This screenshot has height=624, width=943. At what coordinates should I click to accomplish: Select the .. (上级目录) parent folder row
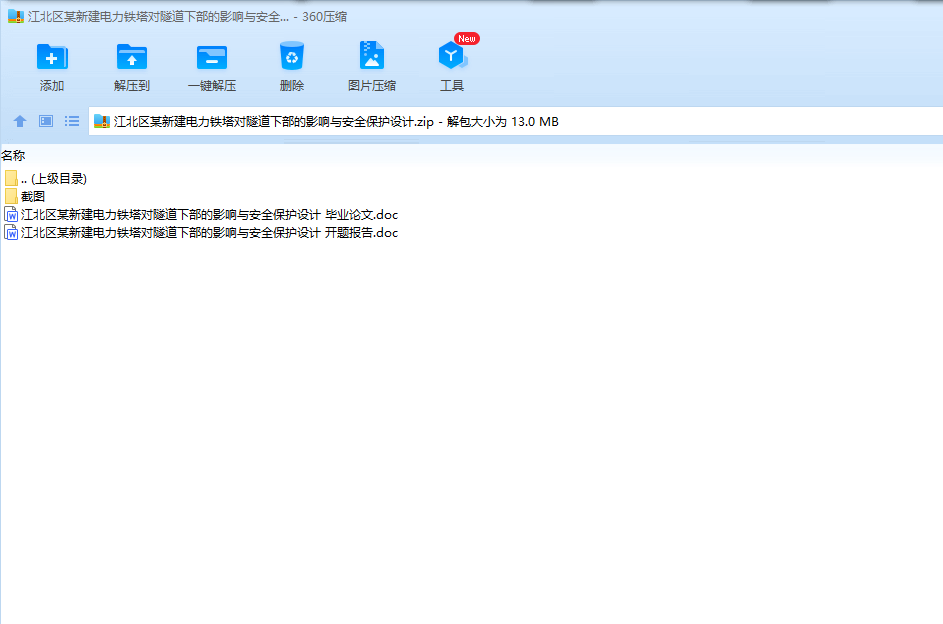coord(46,179)
